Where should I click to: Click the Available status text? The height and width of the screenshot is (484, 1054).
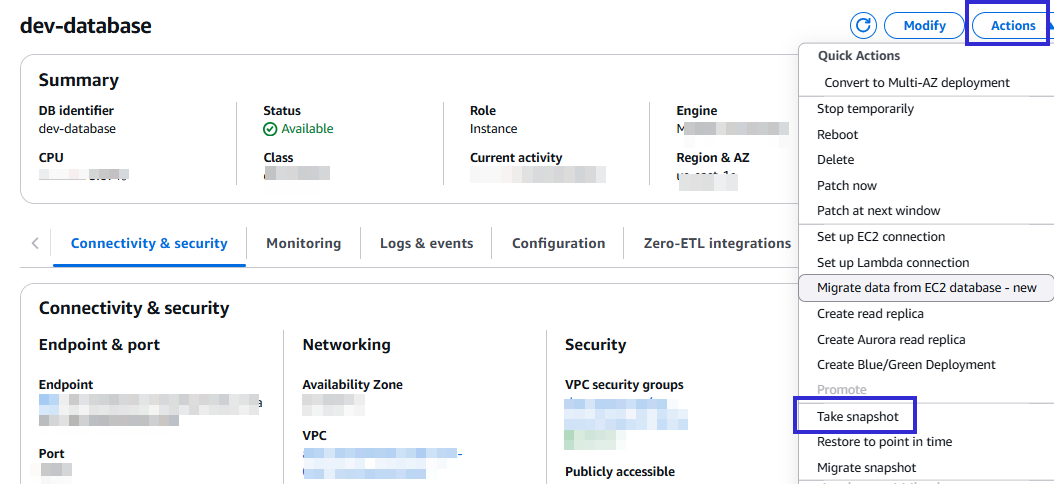pos(307,128)
